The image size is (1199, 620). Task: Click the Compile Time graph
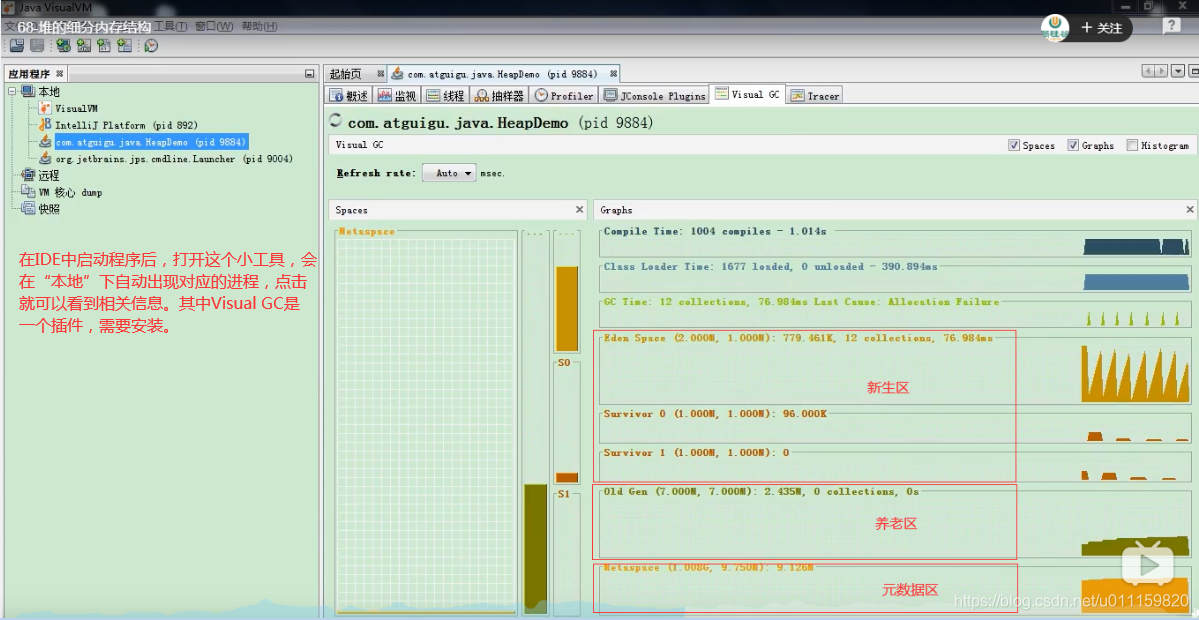[895, 244]
